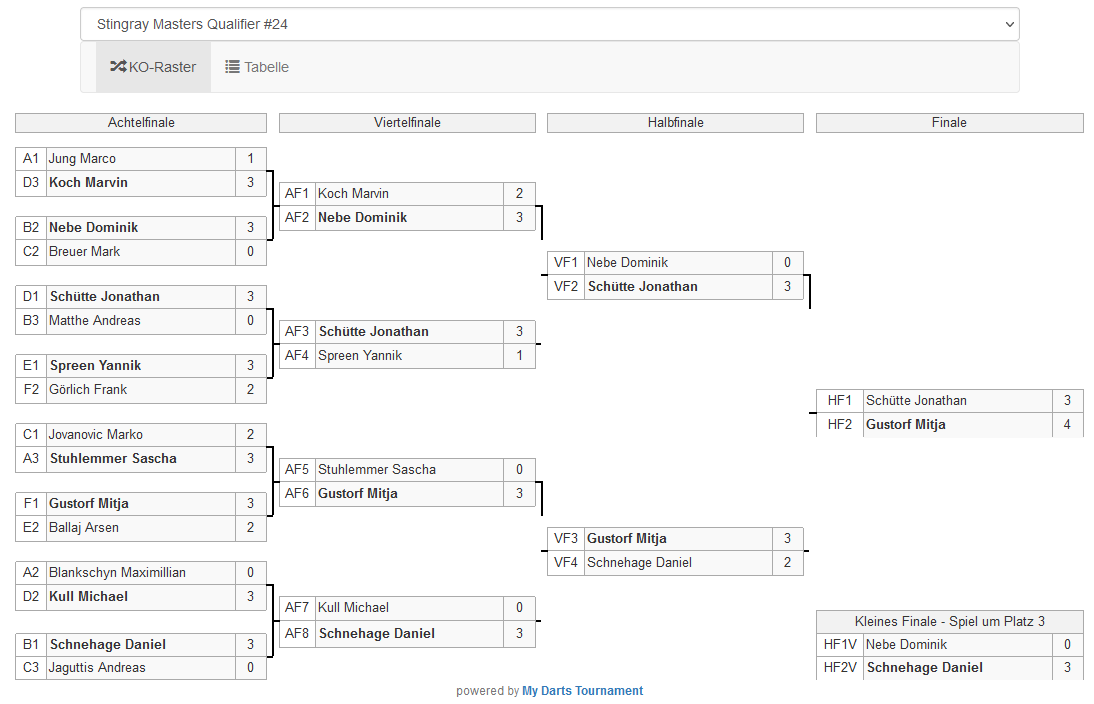The height and width of the screenshot is (704, 1094).
Task: Click the Tabelle list icon
Action: click(x=232, y=67)
